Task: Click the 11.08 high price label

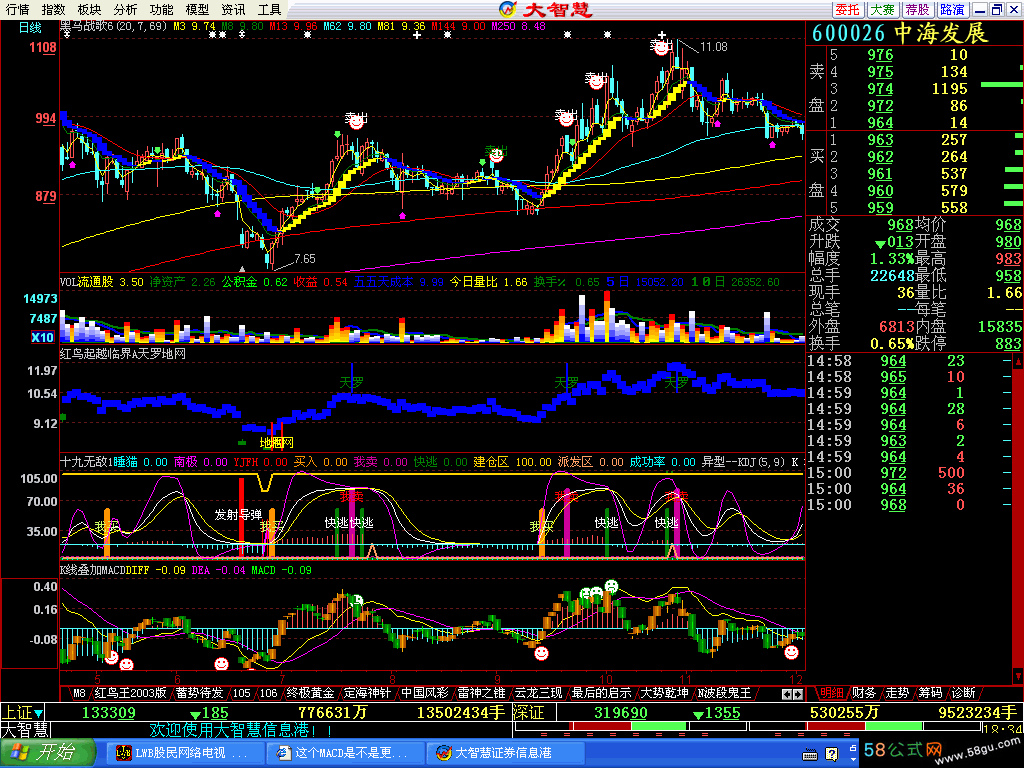Action: click(x=714, y=46)
